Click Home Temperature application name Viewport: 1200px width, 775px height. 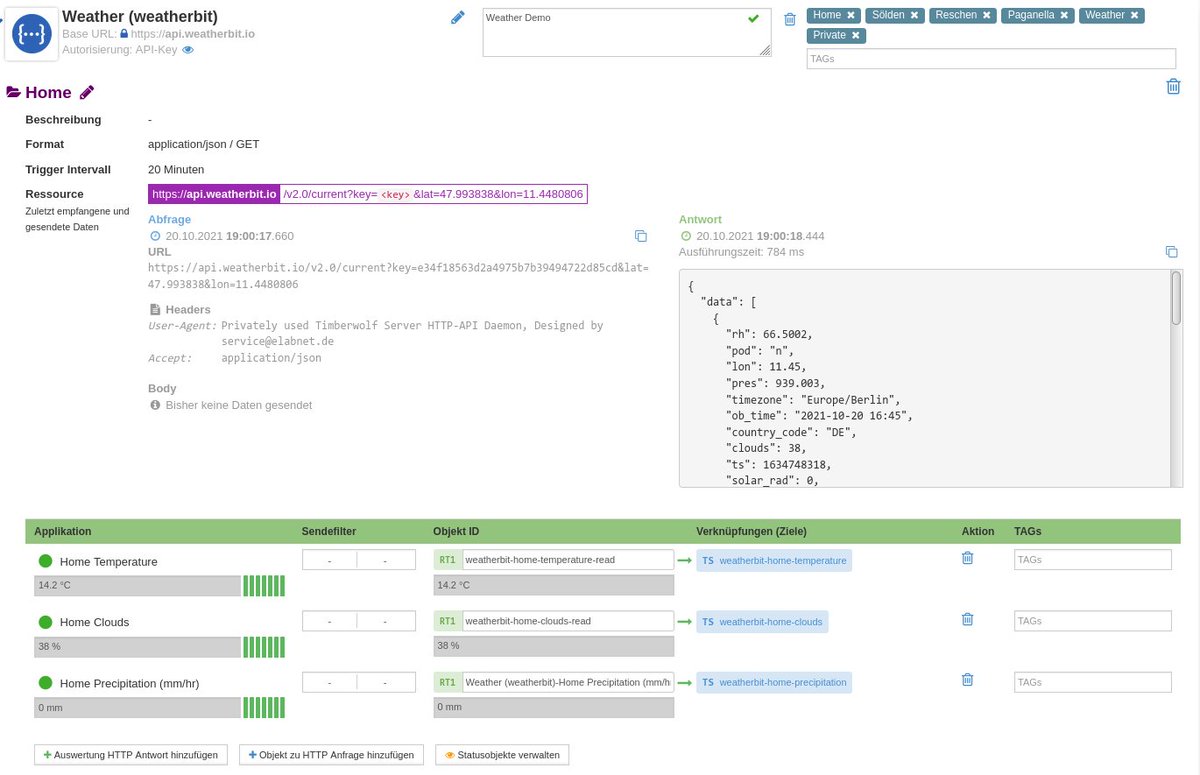point(108,561)
